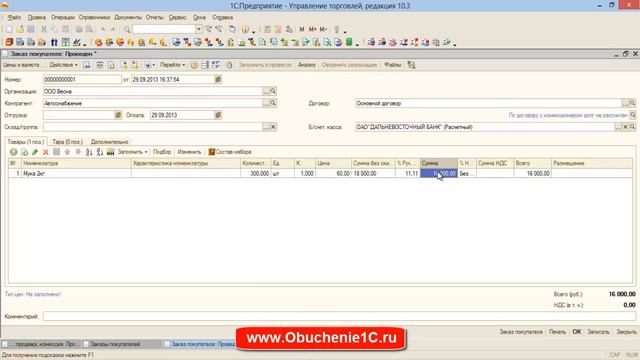This screenshot has width=640, height=360.
Task: Click the Подбор button
Action: [x=162, y=152]
